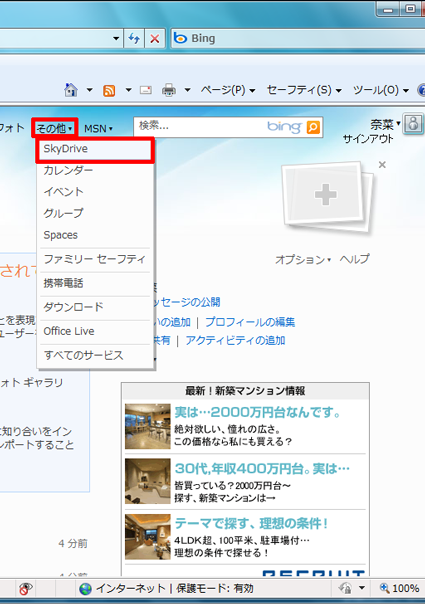Click ad headline テーマで探す、理想の条件!

[x=251, y=523]
